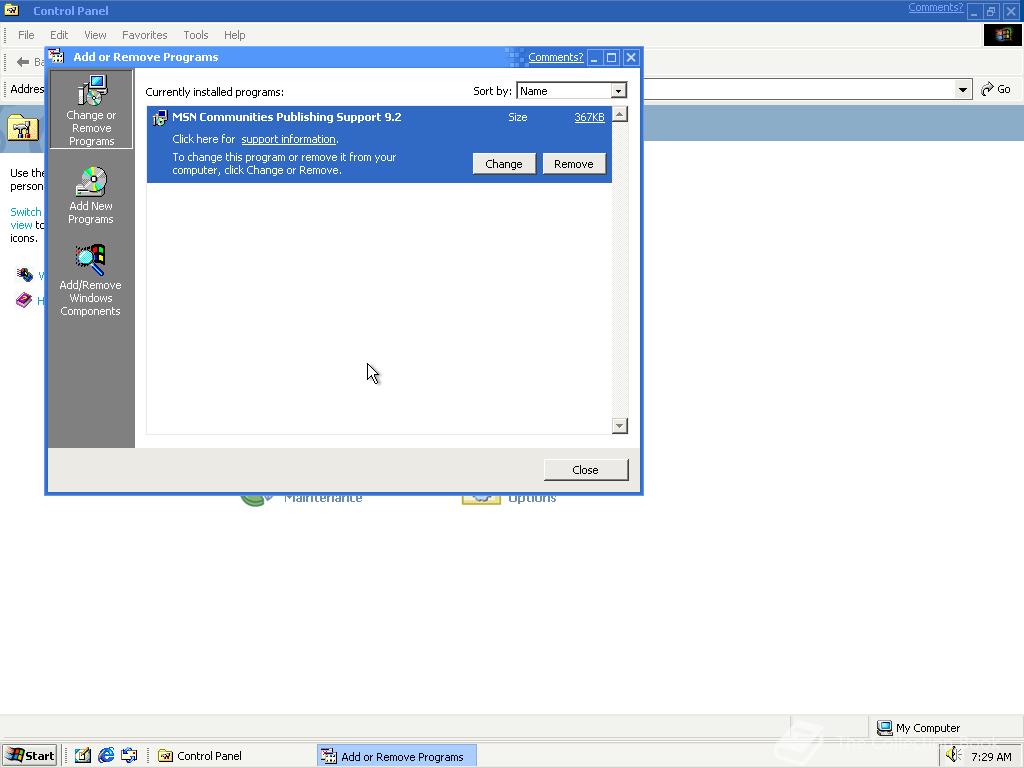Click the Switch view link in Control Panel
The image size is (1024, 768).
(24, 218)
